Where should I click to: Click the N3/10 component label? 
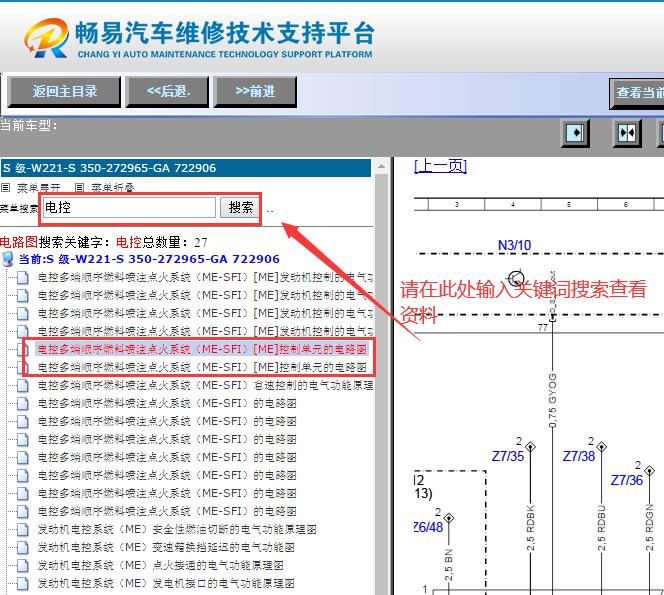pos(514,245)
